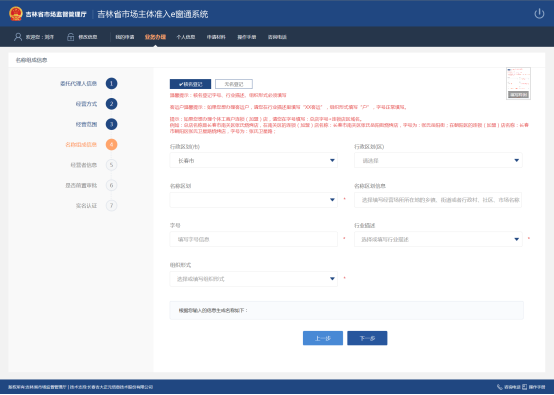
Task: Click the user profile icon
Action: [x=18, y=37]
